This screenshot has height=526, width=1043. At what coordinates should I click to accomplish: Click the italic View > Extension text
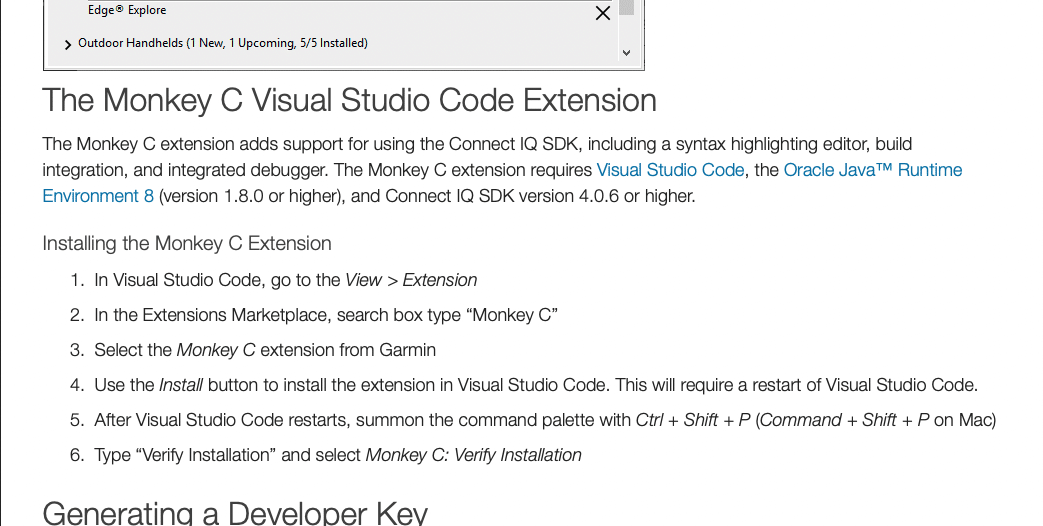[411, 280]
